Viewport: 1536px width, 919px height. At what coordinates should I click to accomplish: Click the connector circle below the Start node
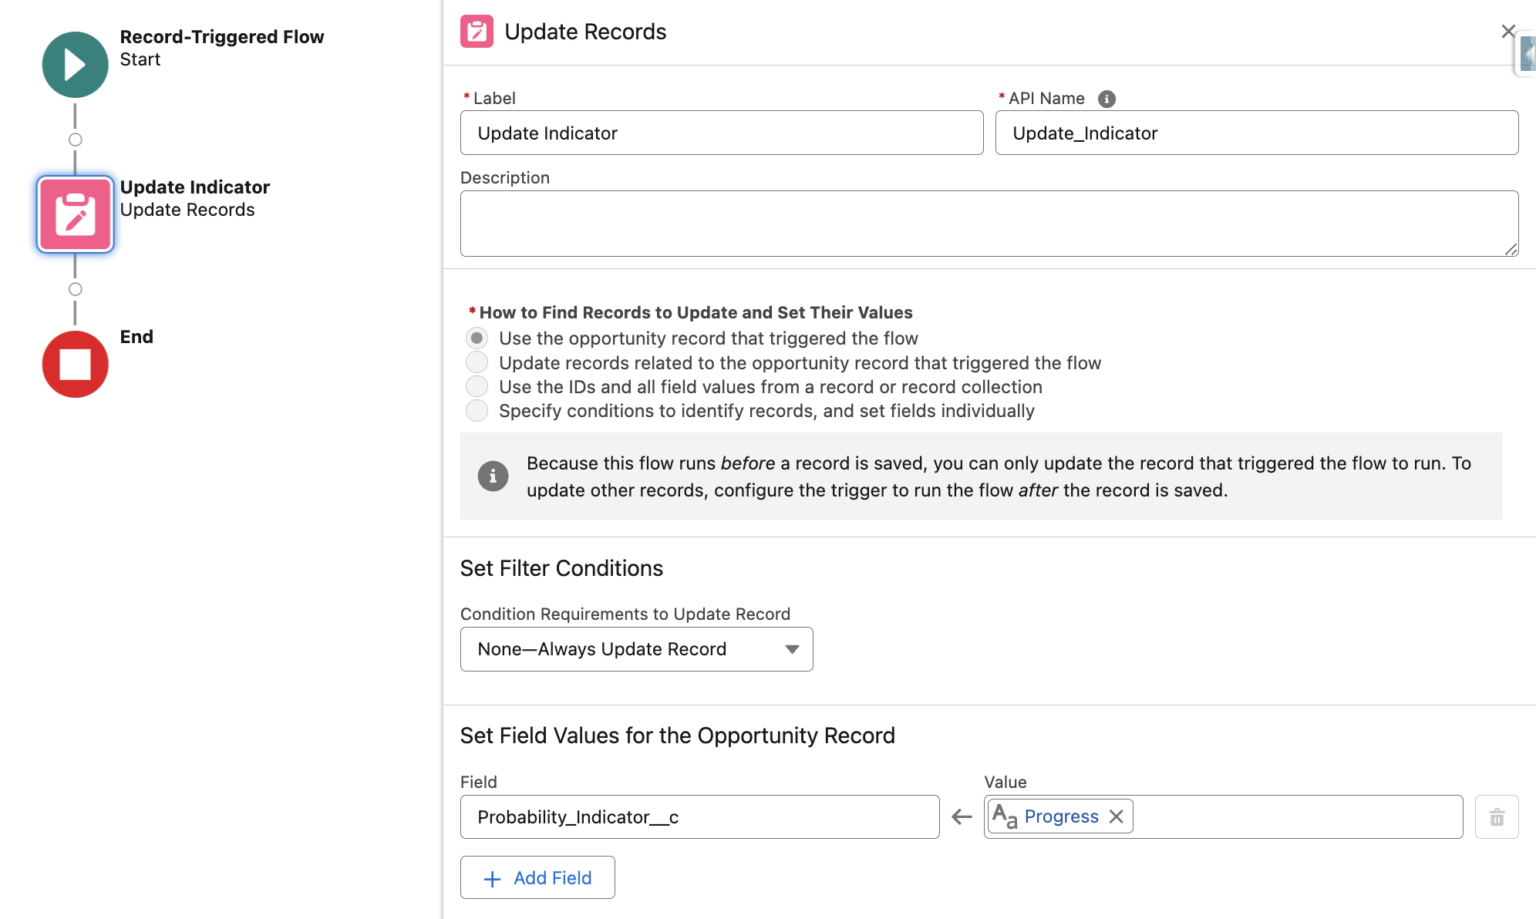click(75, 140)
